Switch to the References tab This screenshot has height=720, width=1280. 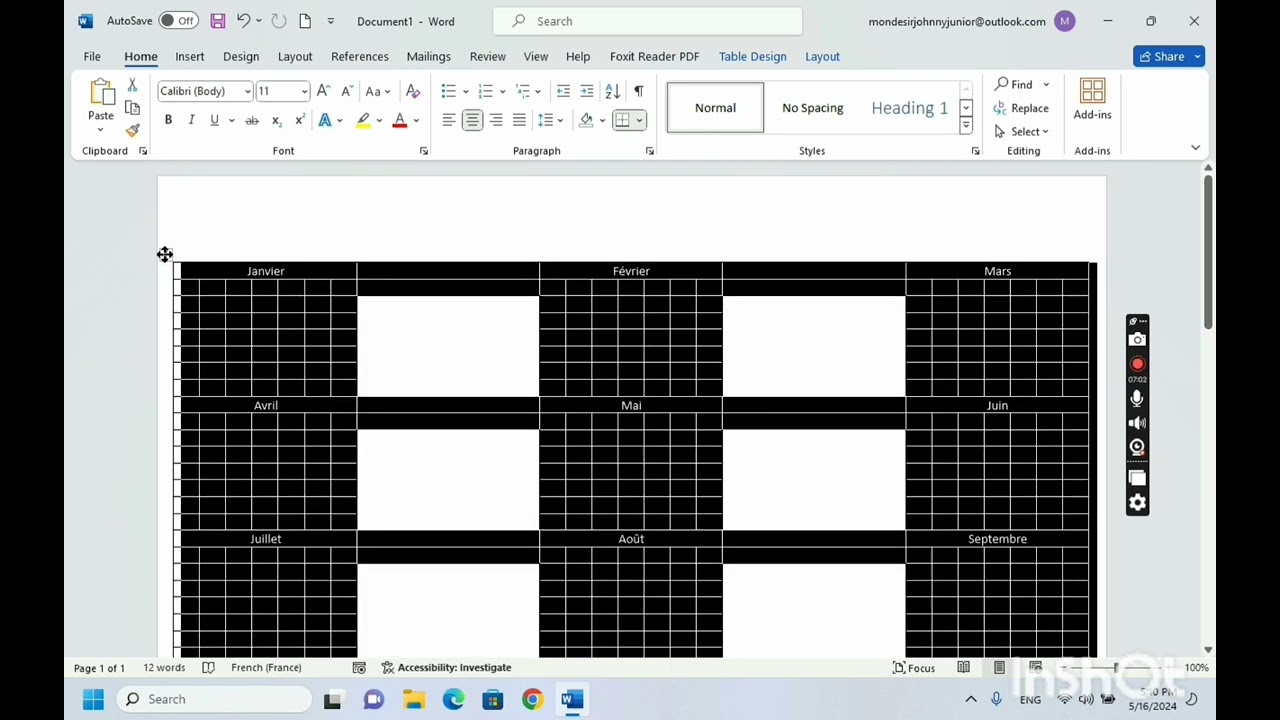pos(359,56)
